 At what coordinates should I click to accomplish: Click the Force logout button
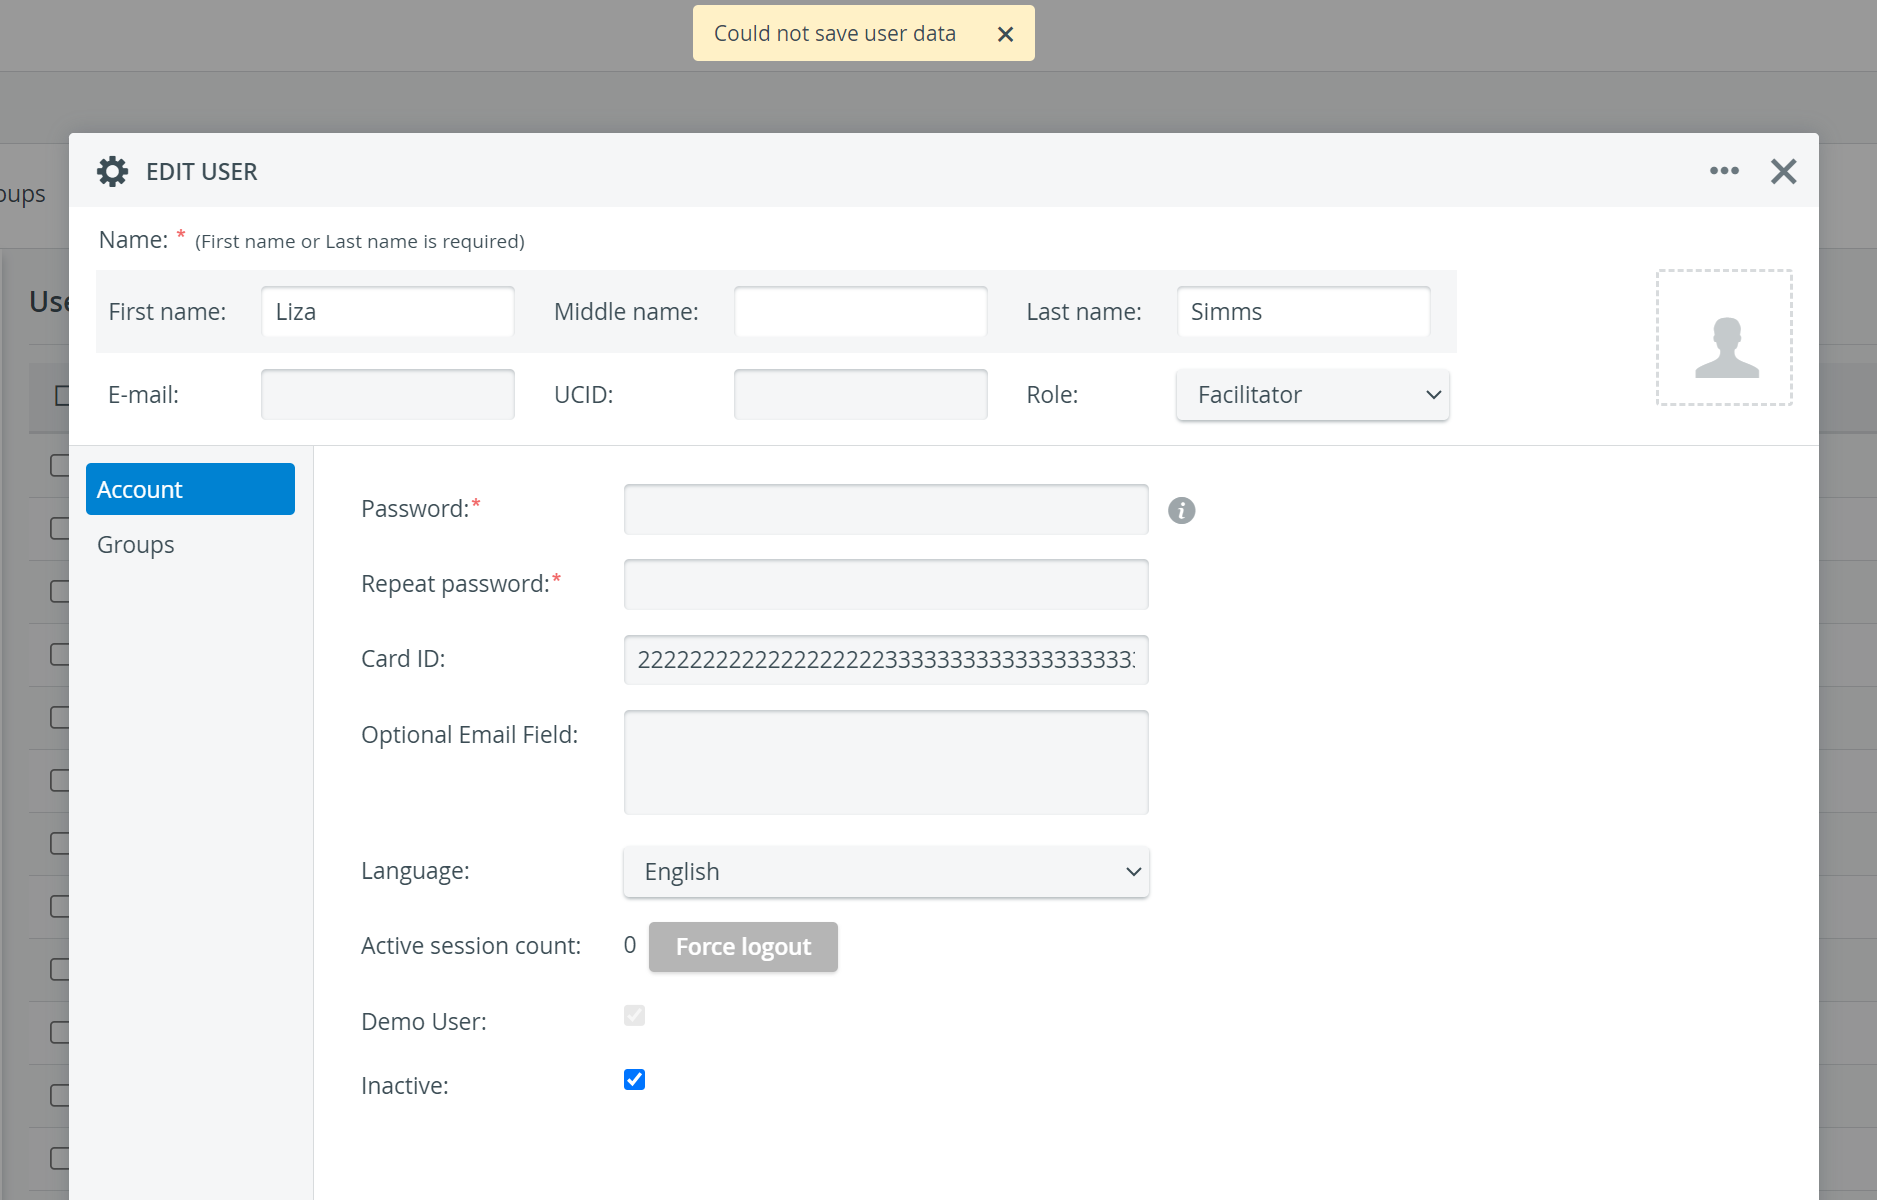tap(743, 947)
